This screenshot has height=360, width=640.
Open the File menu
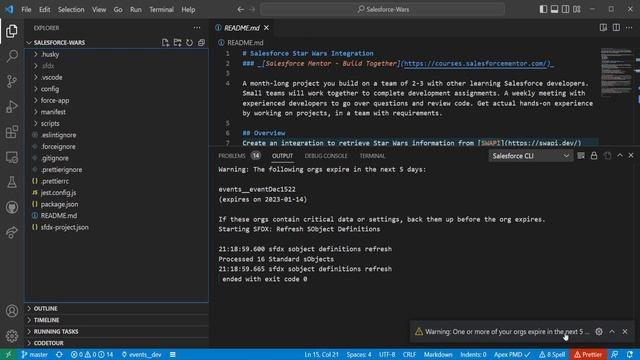[x=26, y=9]
